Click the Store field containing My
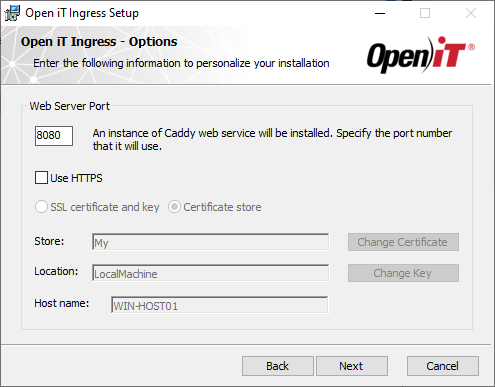Screen dimensions: 495x387 coord(210,242)
